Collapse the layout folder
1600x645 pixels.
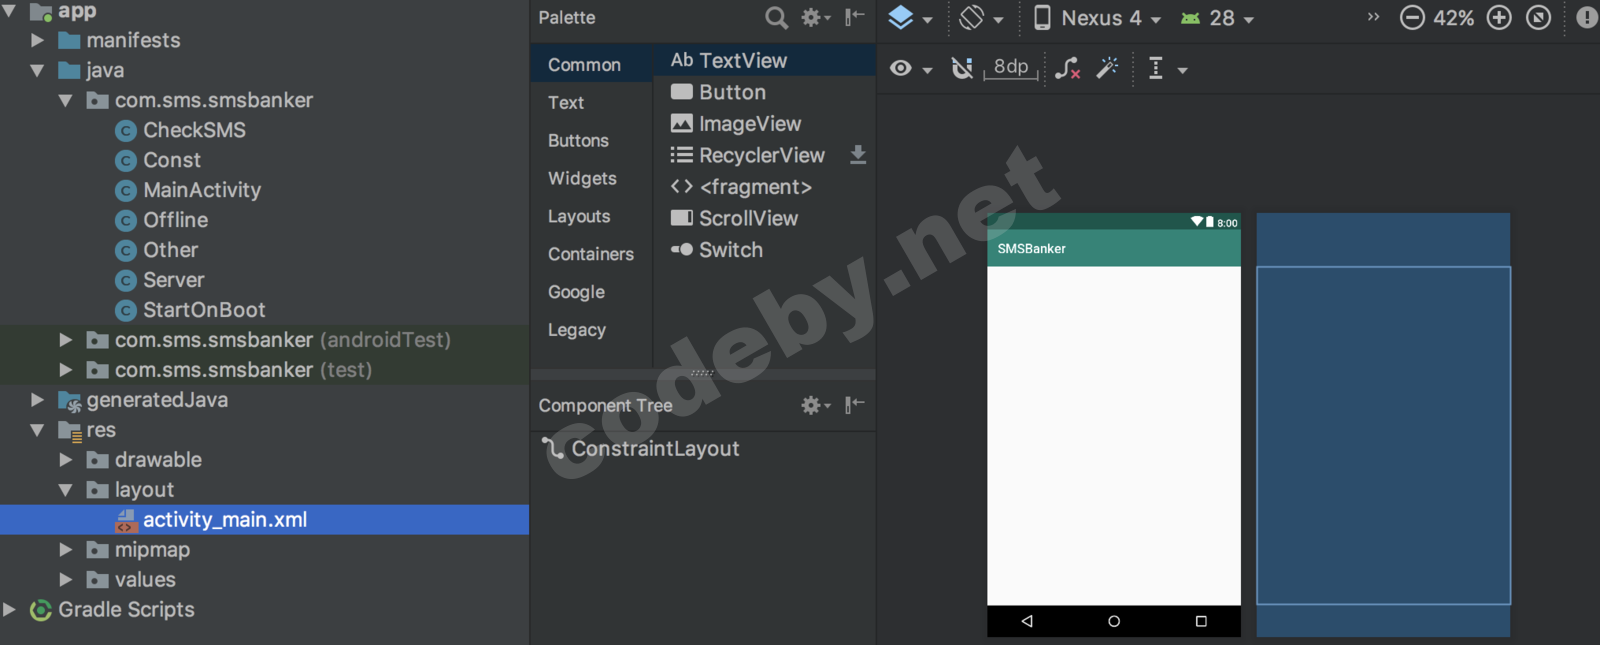[x=65, y=490]
